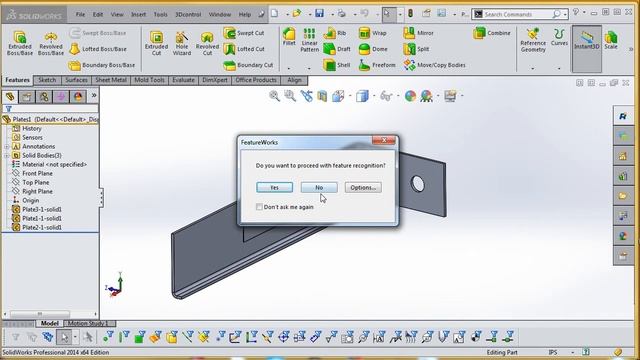Image resolution: width=640 pixels, height=360 pixels.
Task: Click the Zoom to Fit icon
Action: (x=274, y=96)
